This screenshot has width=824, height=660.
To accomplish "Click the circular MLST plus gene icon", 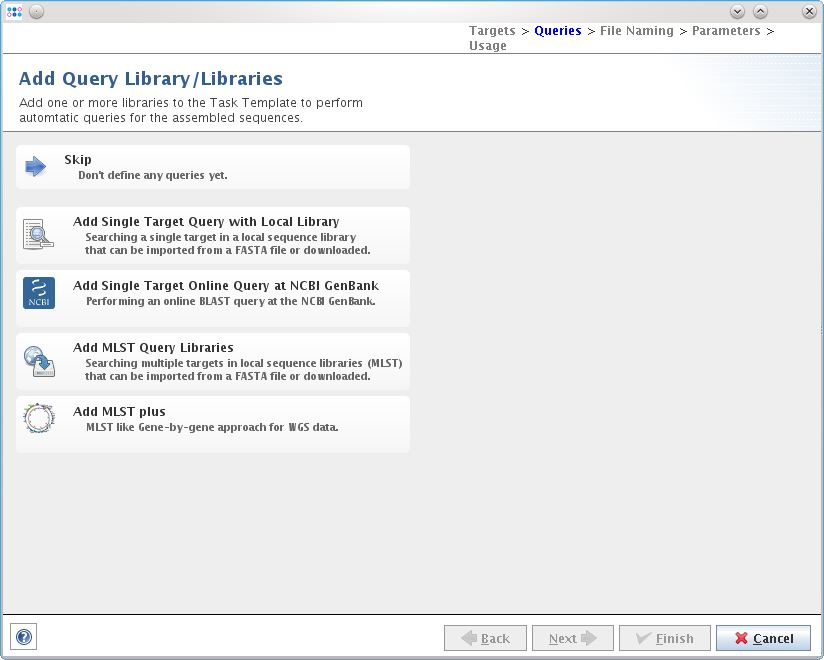I will click(38, 419).
